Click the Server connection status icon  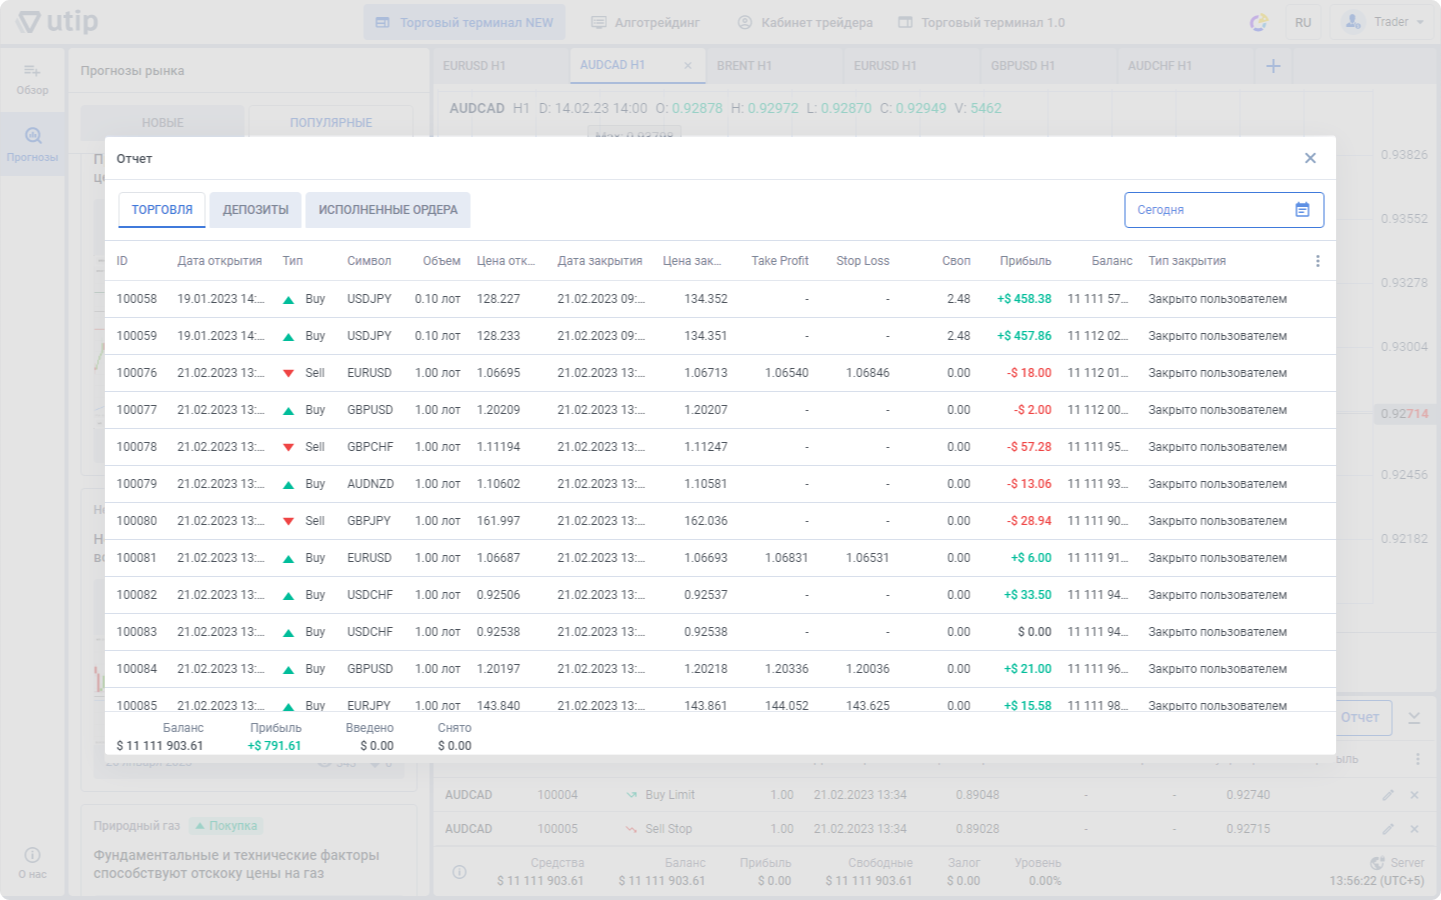(1377, 863)
